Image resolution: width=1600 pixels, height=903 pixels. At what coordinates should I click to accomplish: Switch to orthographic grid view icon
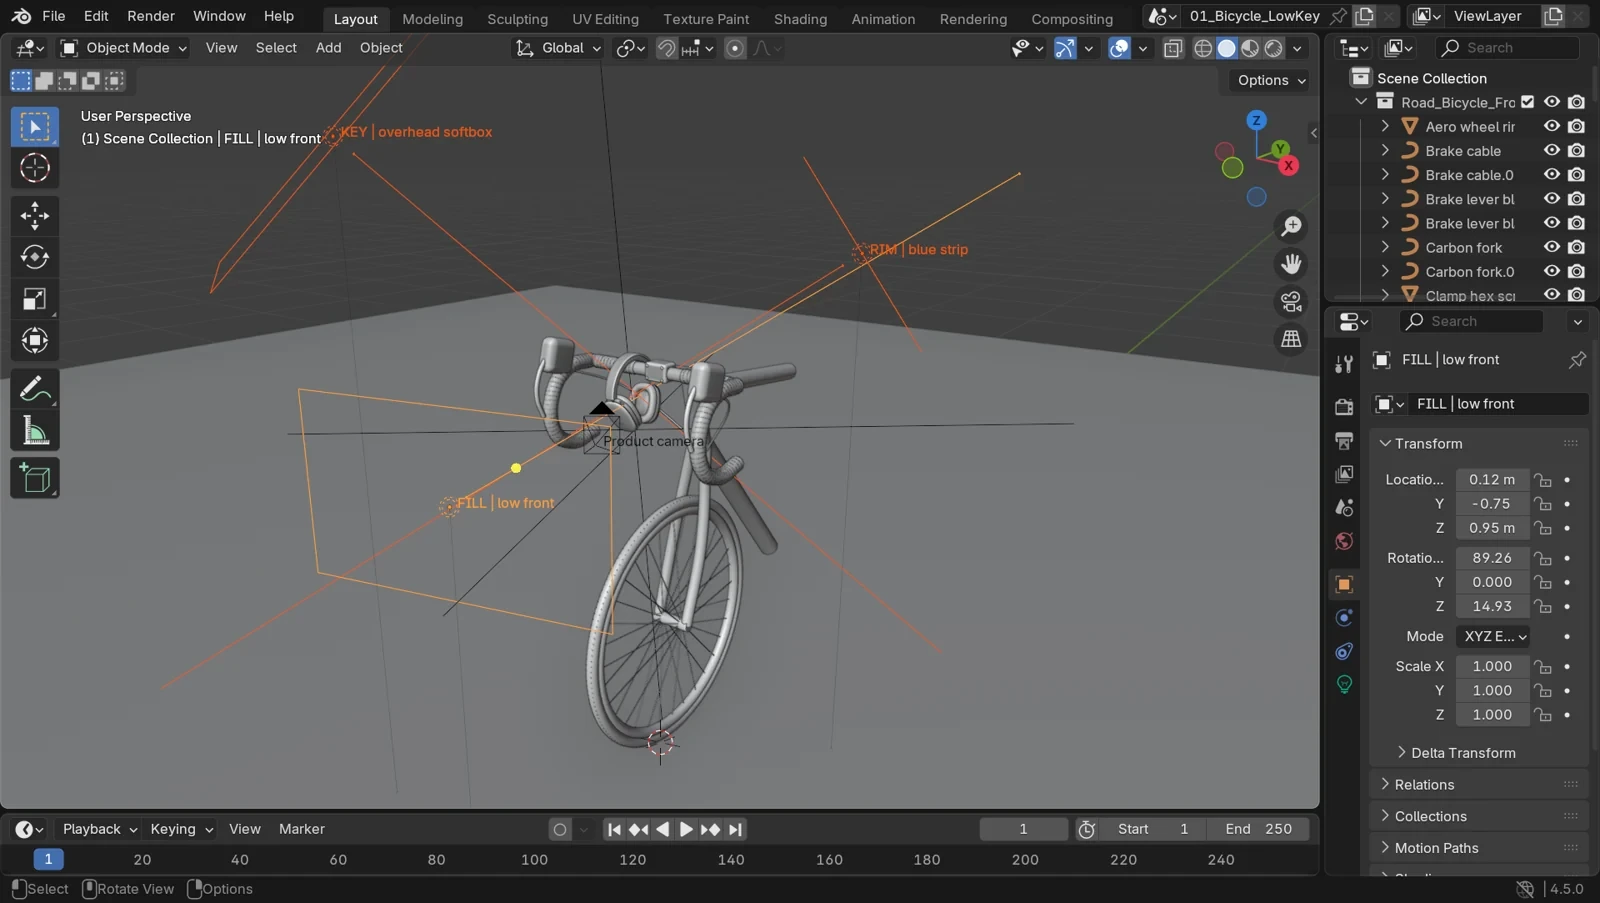1292,340
